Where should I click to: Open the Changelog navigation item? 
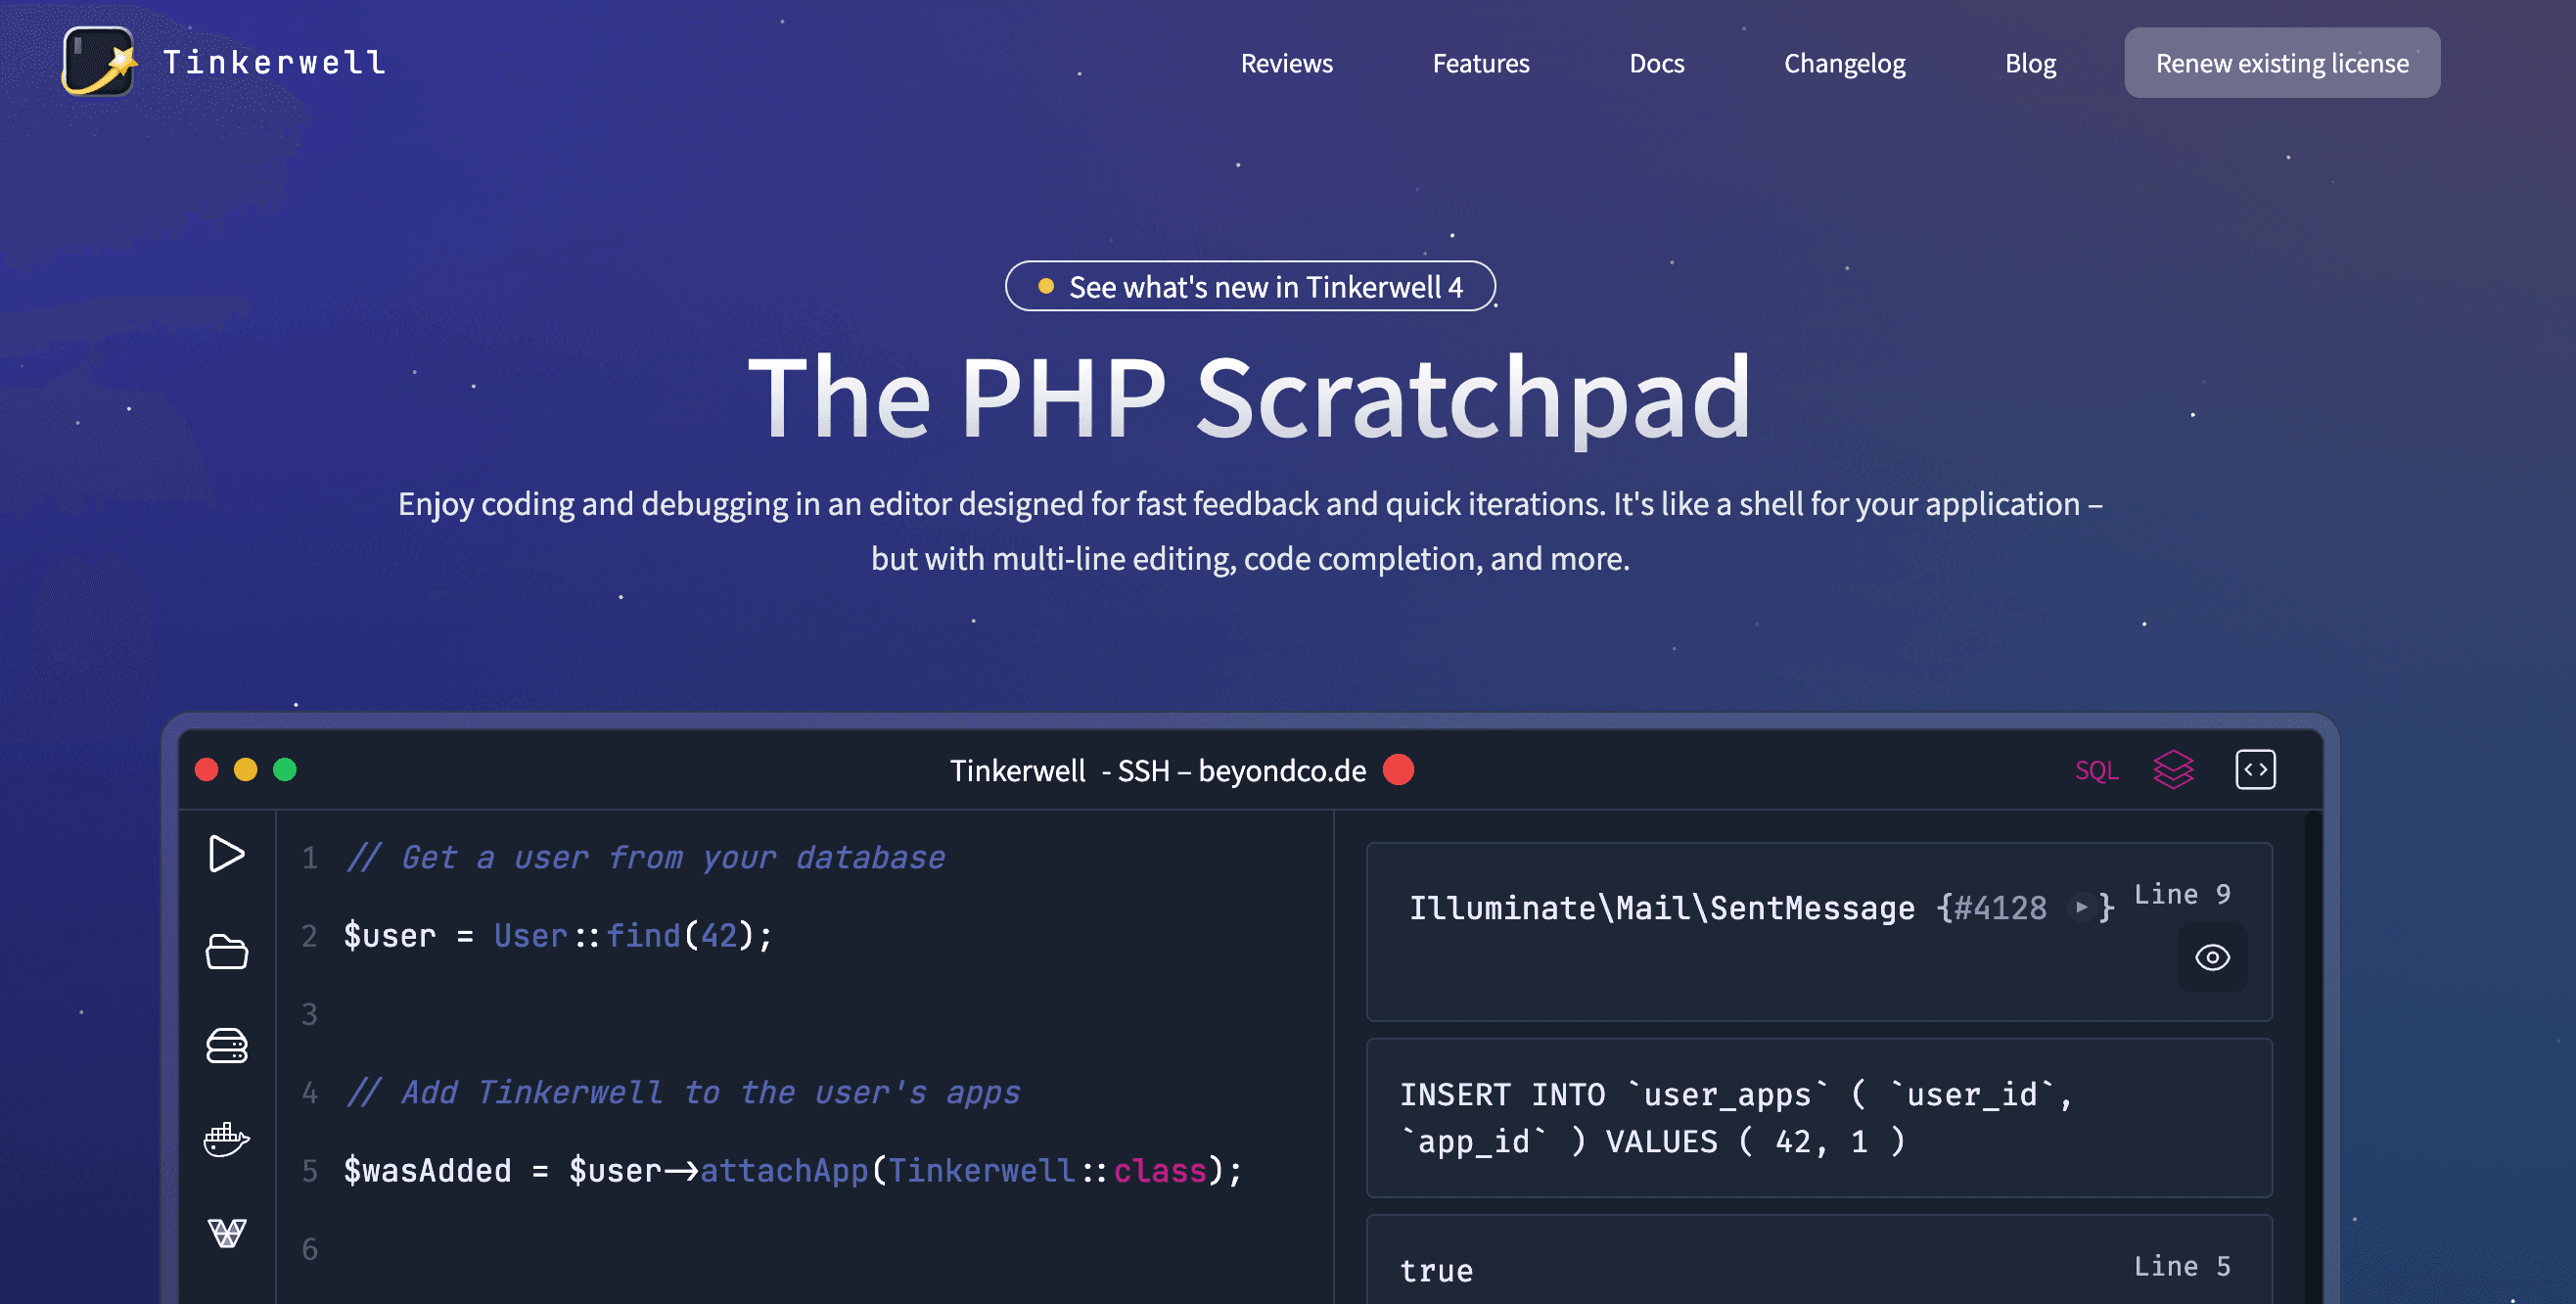pyautogui.click(x=1844, y=63)
